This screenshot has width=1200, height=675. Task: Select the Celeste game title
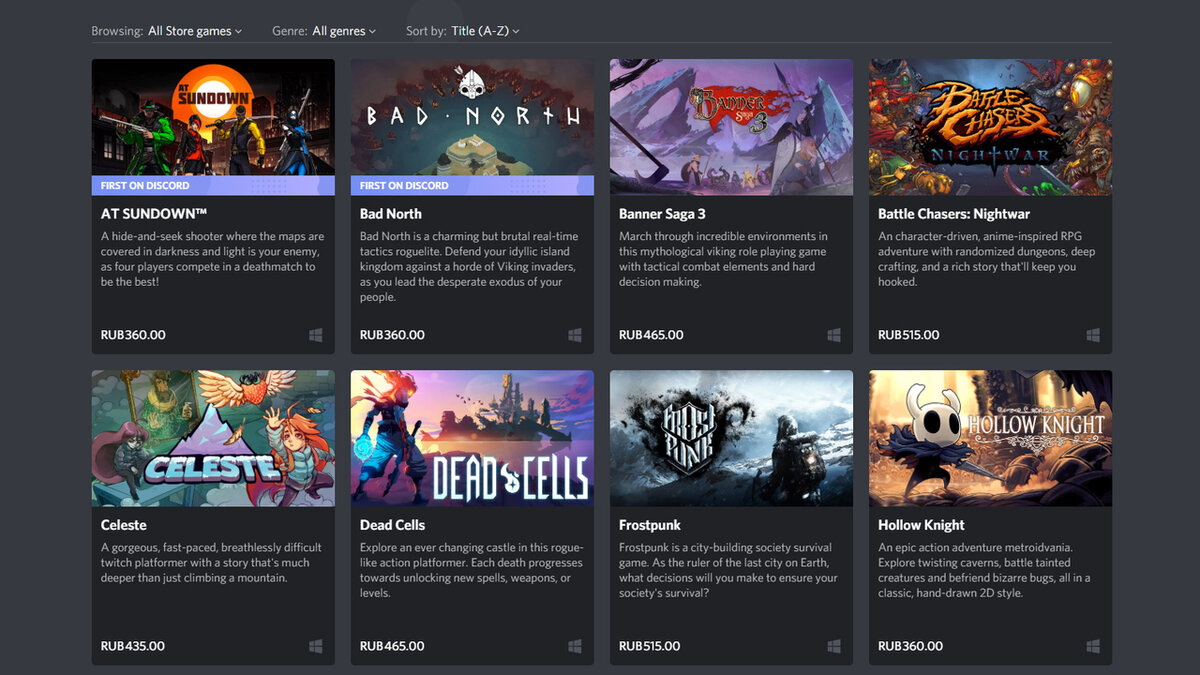pos(124,525)
